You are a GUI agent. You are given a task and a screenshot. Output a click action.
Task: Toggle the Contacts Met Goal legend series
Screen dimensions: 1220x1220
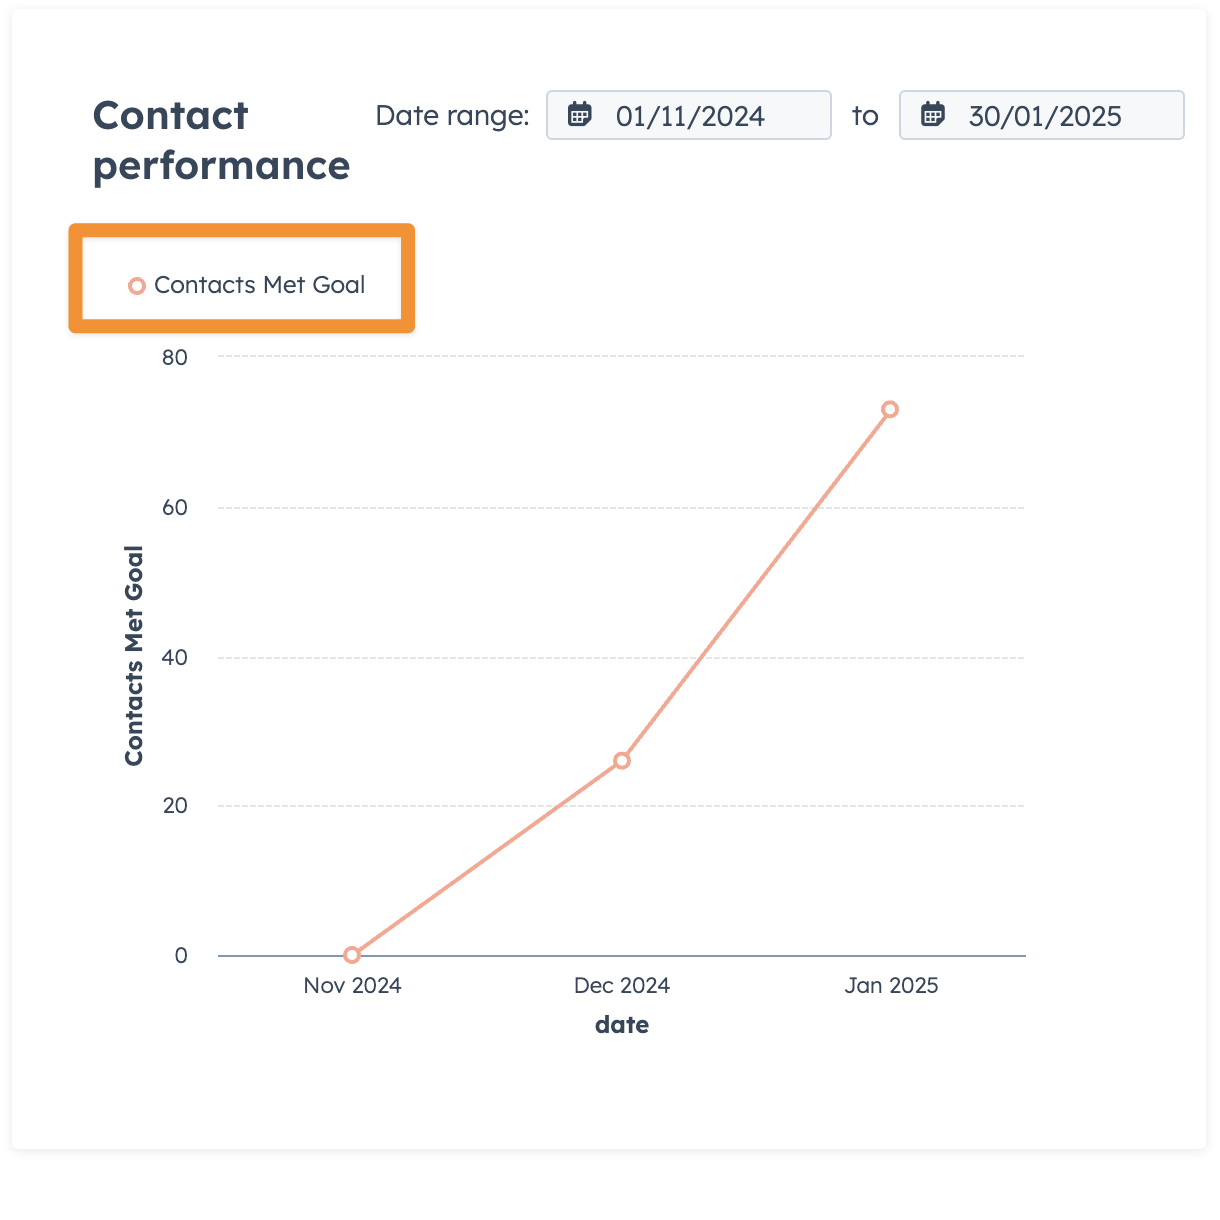tap(259, 285)
